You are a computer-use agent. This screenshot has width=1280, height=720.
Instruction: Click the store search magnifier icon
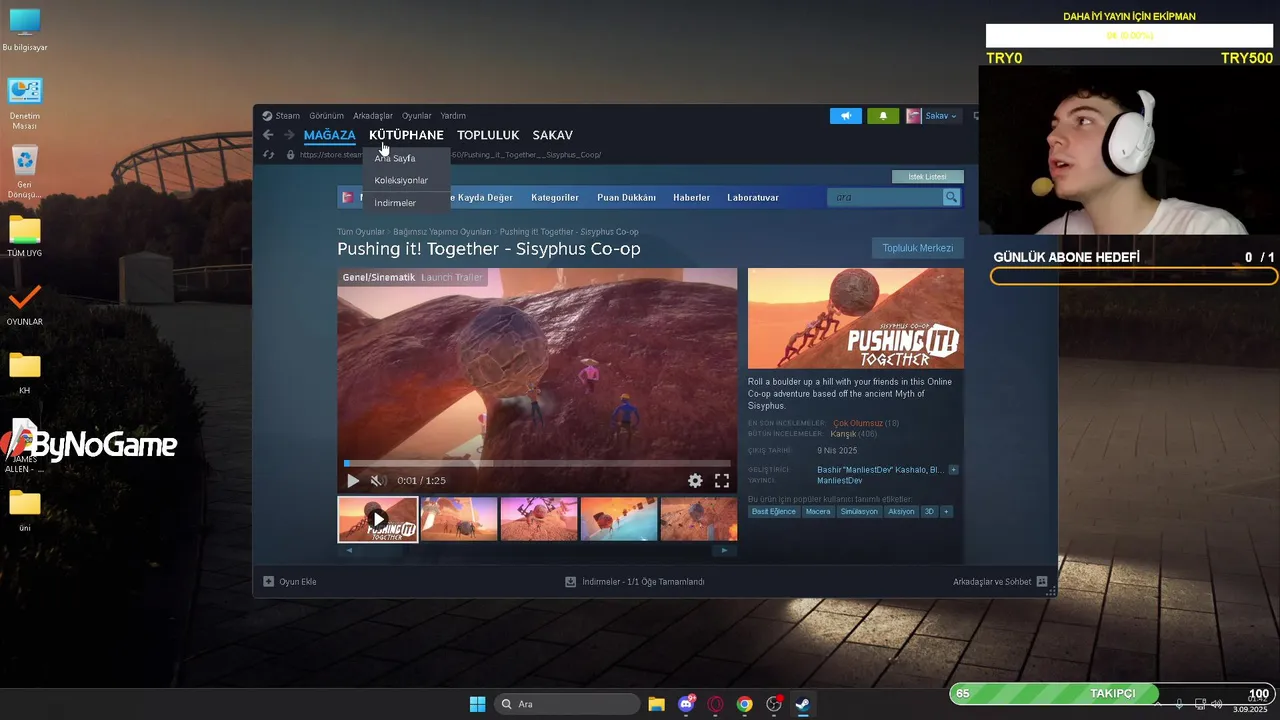951,197
